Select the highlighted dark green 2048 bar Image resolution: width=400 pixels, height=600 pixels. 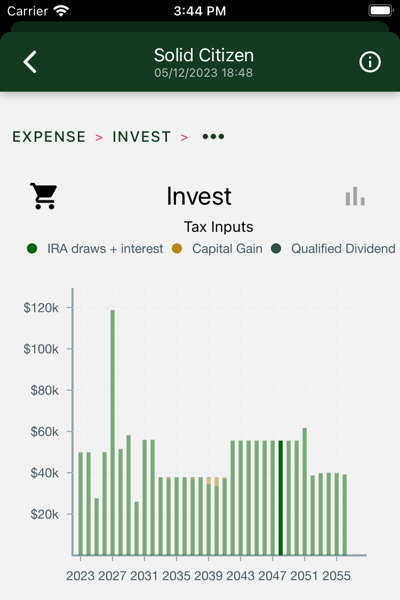click(x=281, y=498)
